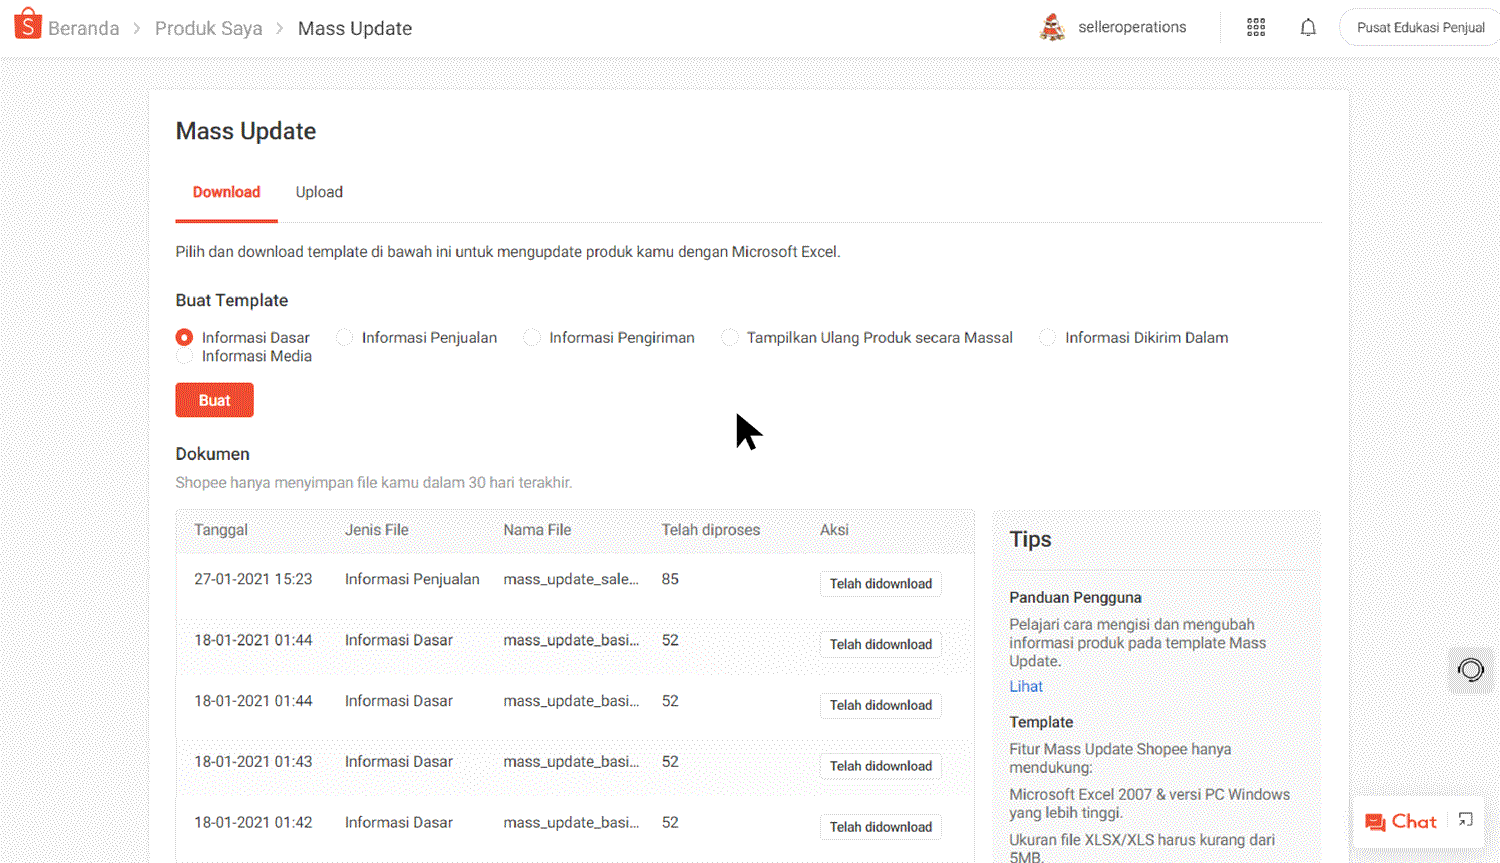This screenshot has width=1500, height=863.
Task: Select the Informasi Penjualan radio option
Action: pyautogui.click(x=345, y=338)
